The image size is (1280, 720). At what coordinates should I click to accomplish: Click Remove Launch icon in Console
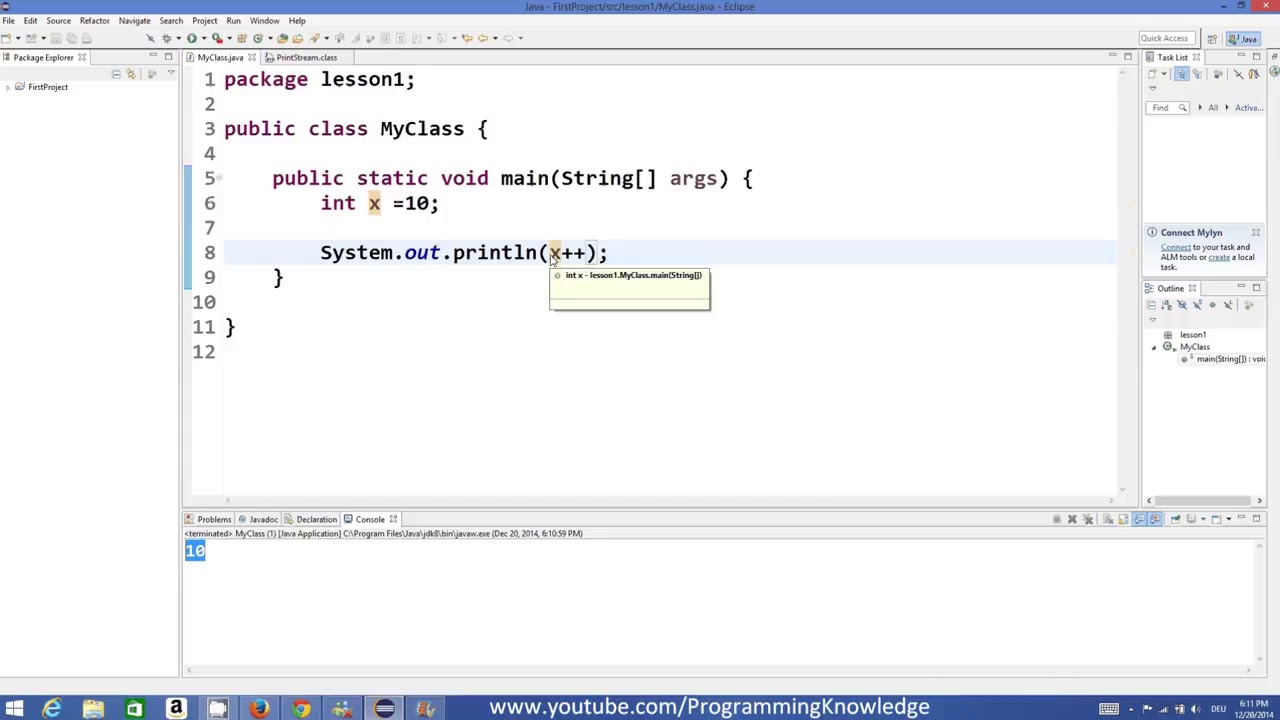(x=1072, y=519)
